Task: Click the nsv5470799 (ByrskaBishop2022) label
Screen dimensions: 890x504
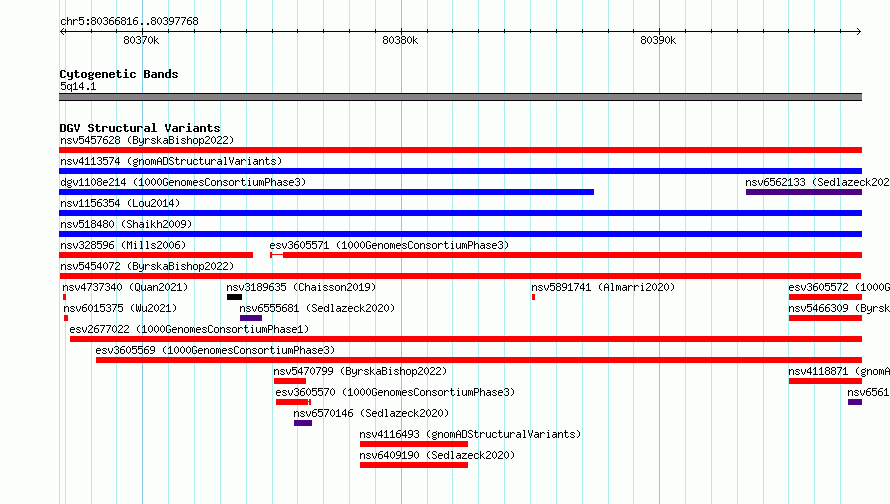Action: 360,371
